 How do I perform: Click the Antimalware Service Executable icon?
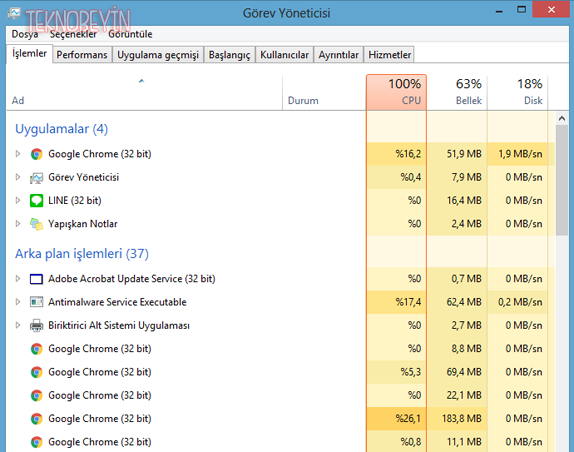point(36,302)
